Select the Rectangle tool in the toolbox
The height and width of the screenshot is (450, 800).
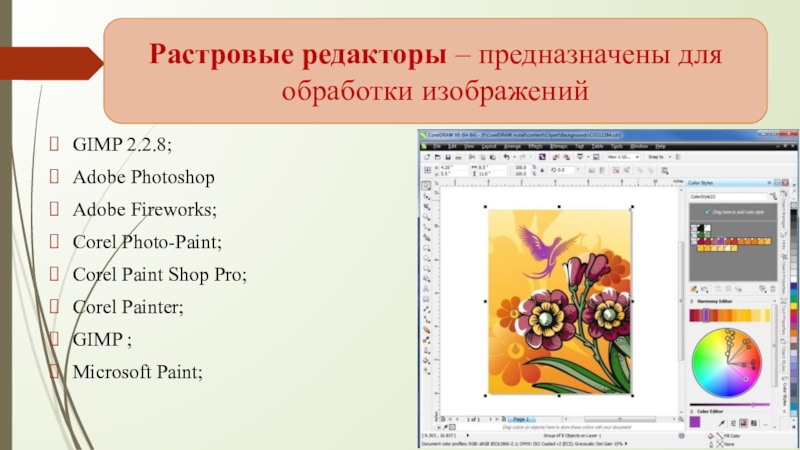click(426, 248)
